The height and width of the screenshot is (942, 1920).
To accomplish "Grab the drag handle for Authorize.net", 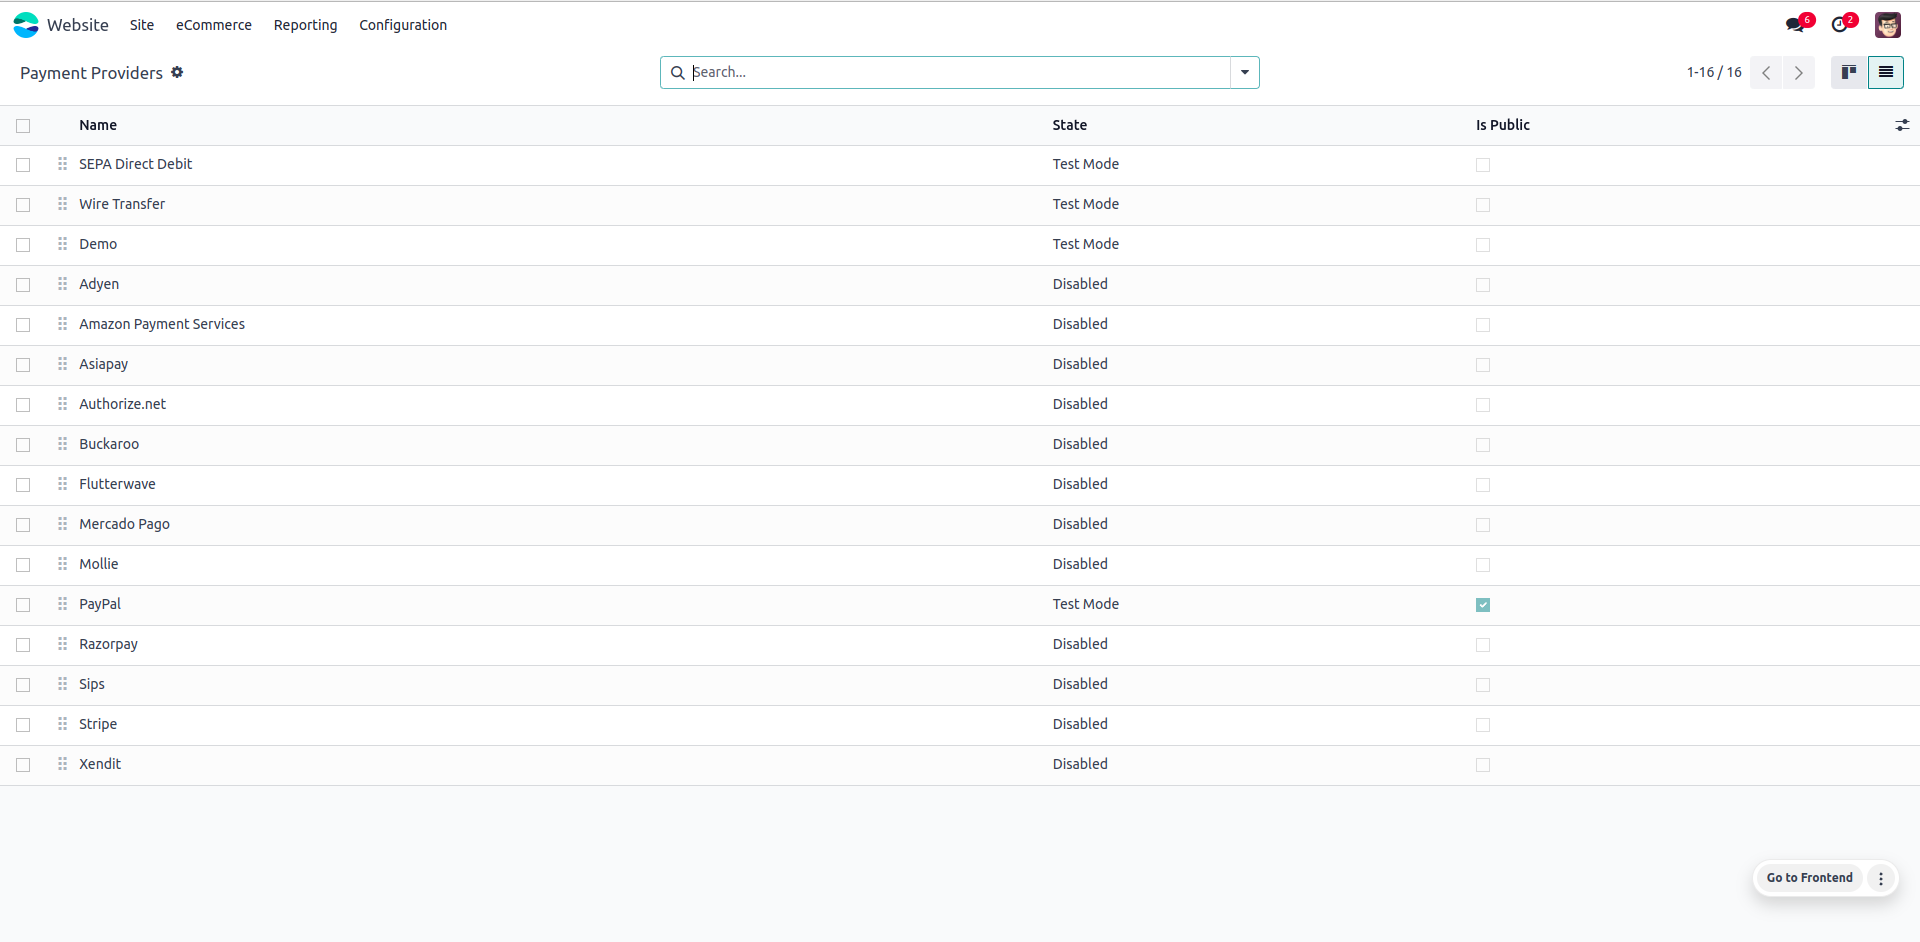I will tap(62, 404).
